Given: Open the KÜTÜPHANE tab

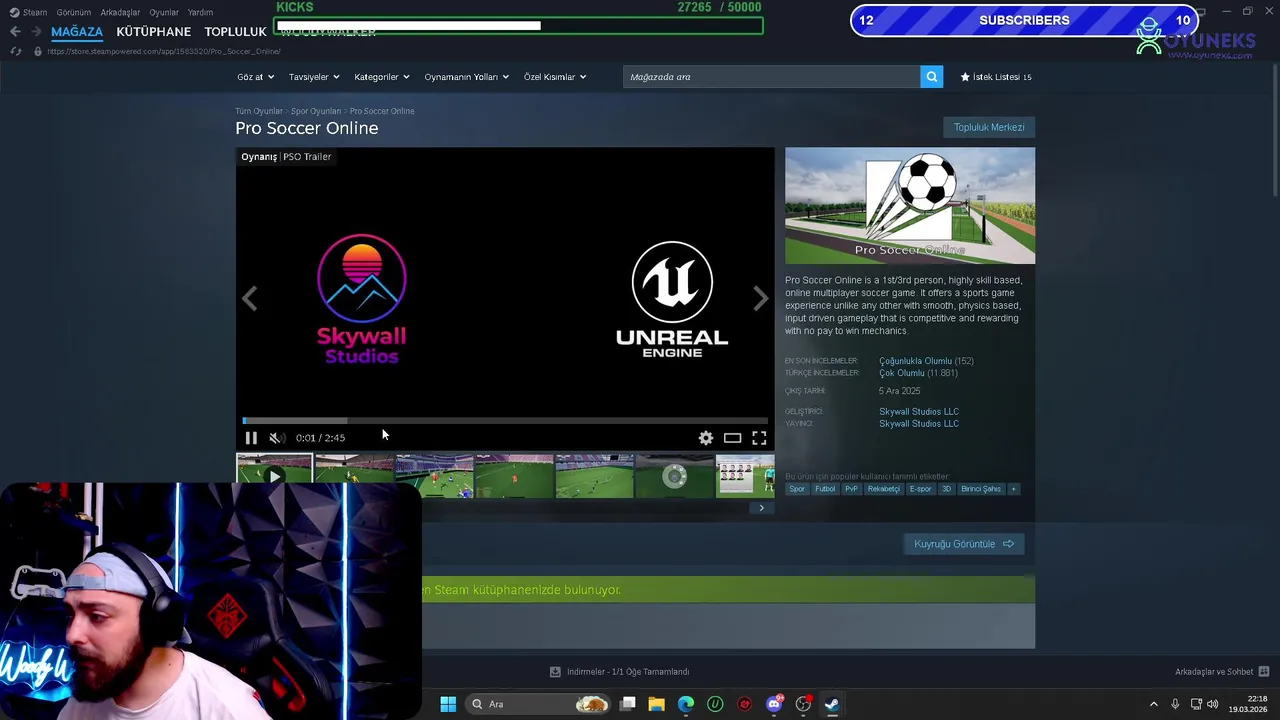Looking at the screenshot, I should (153, 32).
